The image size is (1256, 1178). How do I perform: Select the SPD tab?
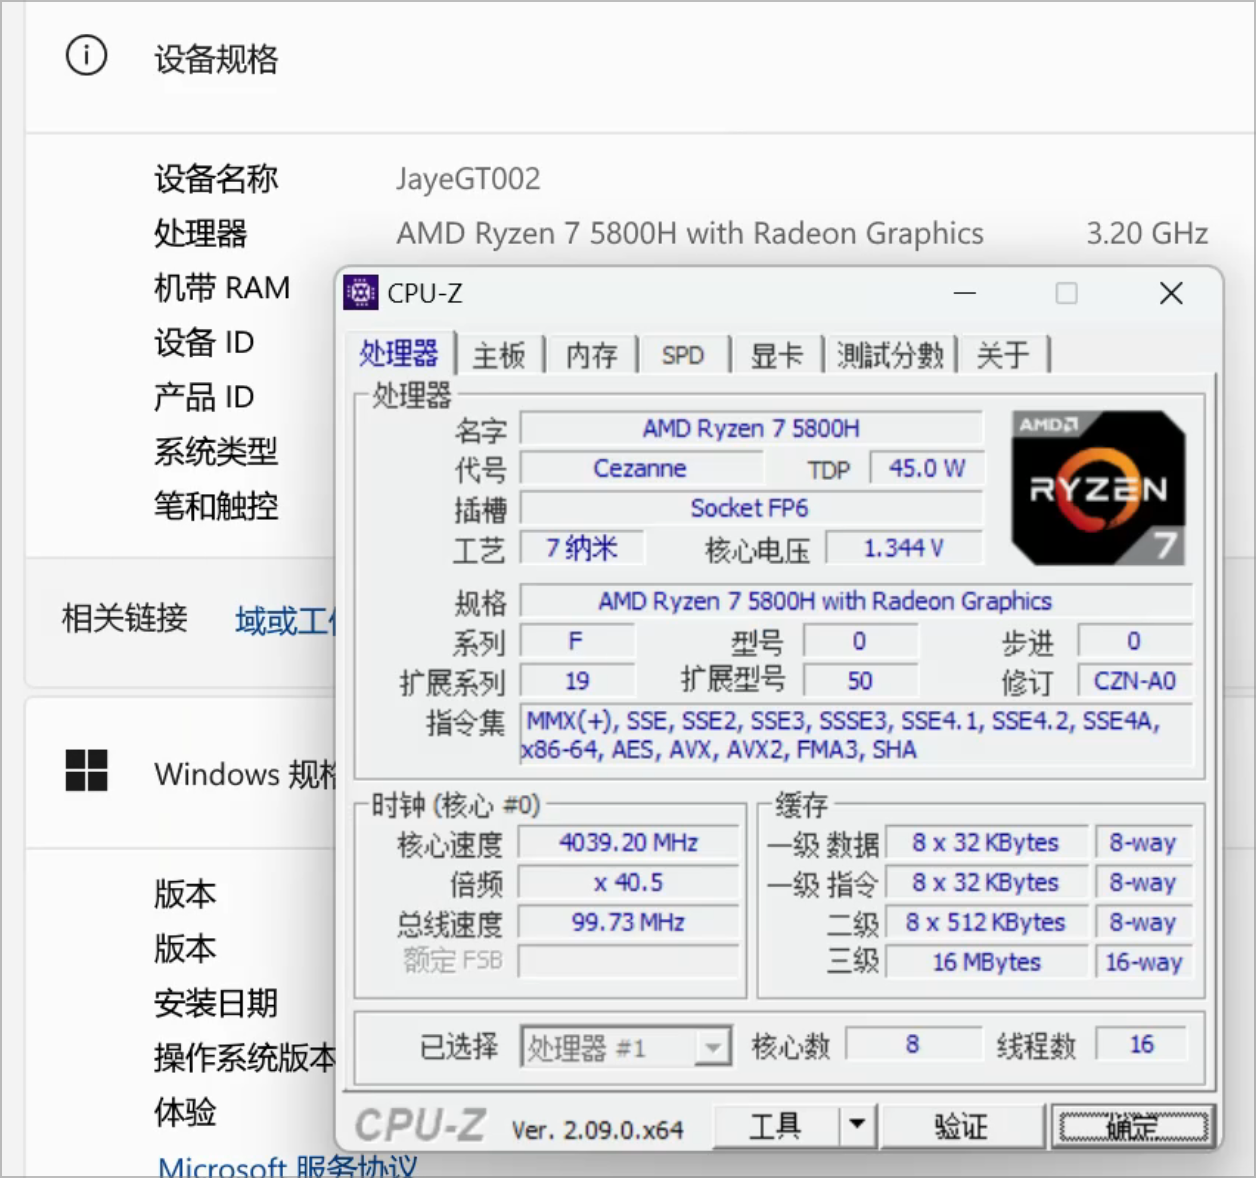[x=683, y=355]
